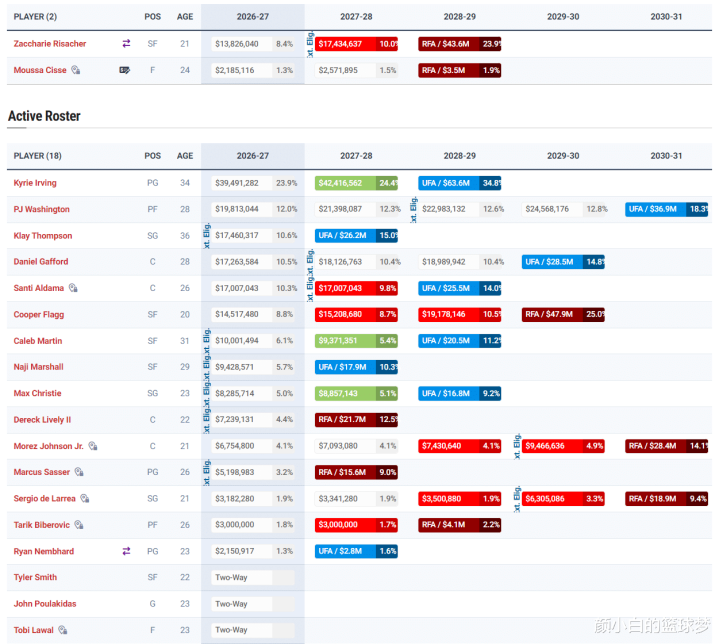Select the 2028-29 column header in Active Roster
Image resolution: width=719 pixels, height=644 pixels.
(x=459, y=156)
